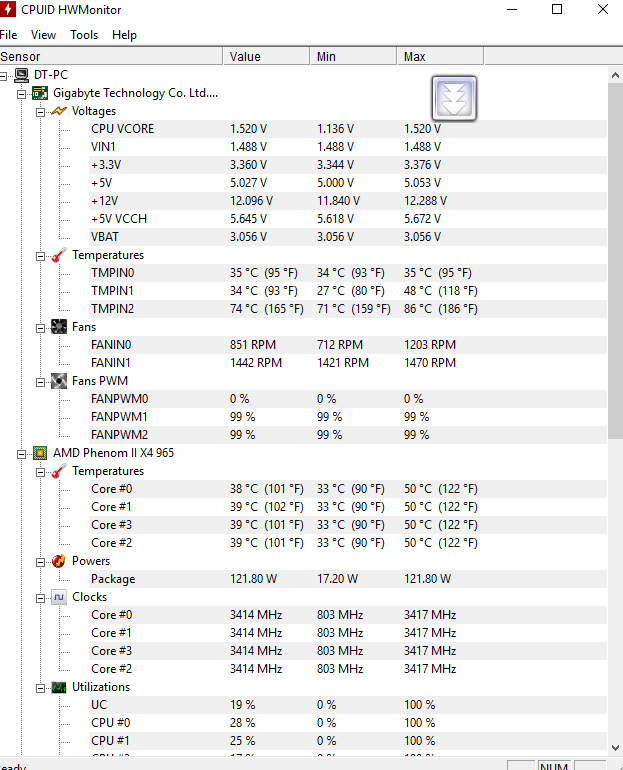This screenshot has width=623, height=770.
Task: Collapse the DT-PC root node
Action: point(5,75)
